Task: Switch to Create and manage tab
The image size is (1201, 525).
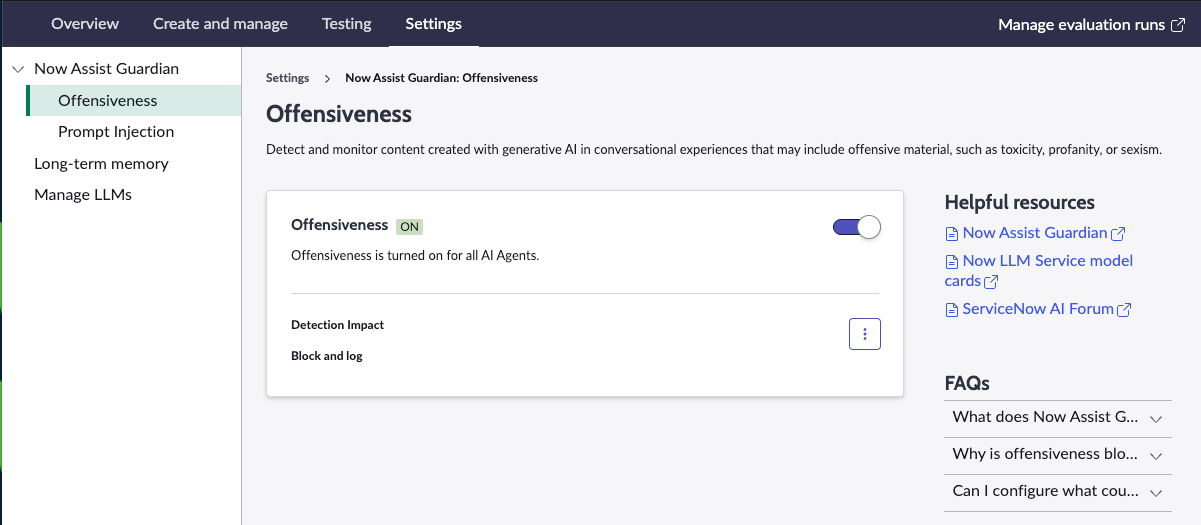Action: (x=220, y=23)
